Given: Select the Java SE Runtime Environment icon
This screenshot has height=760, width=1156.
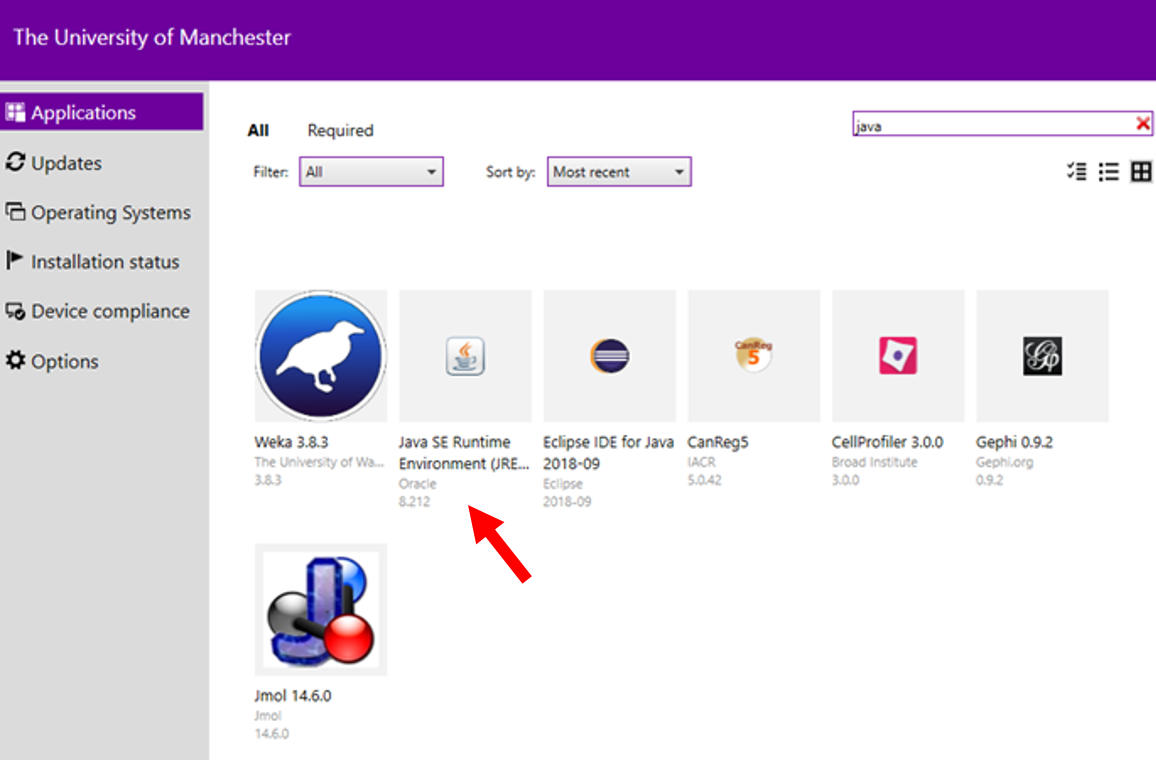Looking at the screenshot, I should tap(465, 356).
